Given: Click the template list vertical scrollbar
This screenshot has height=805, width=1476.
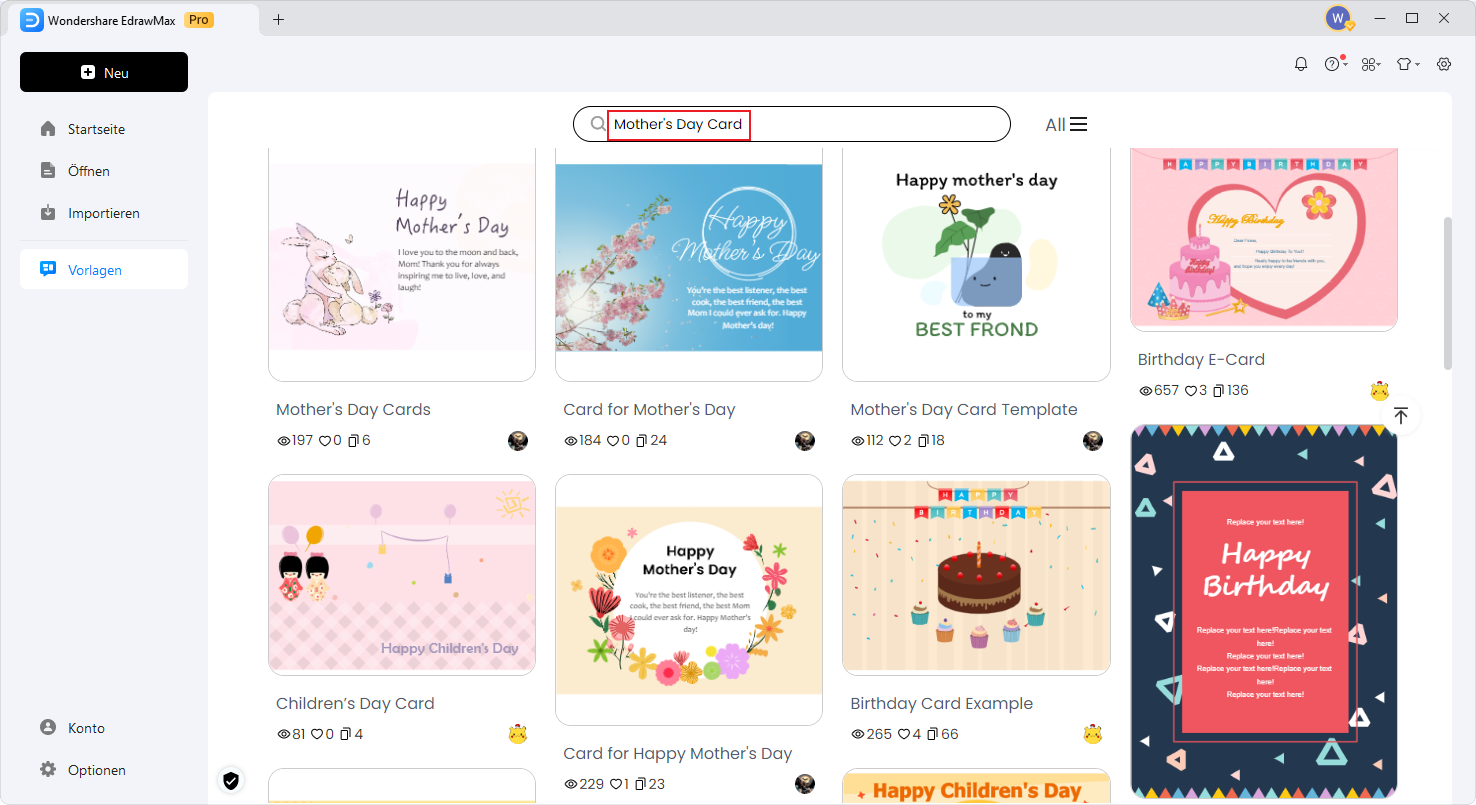Looking at the screenshot, I should coord(1448,293).
